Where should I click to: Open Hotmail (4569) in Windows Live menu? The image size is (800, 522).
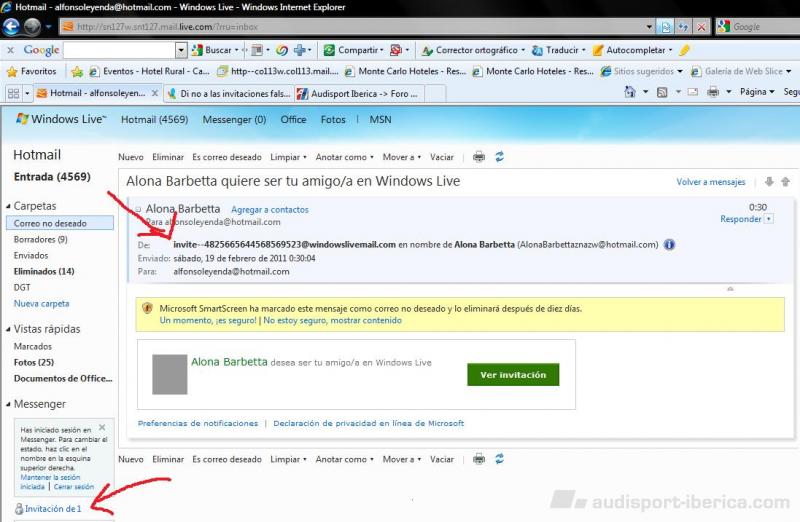[154, 119]
